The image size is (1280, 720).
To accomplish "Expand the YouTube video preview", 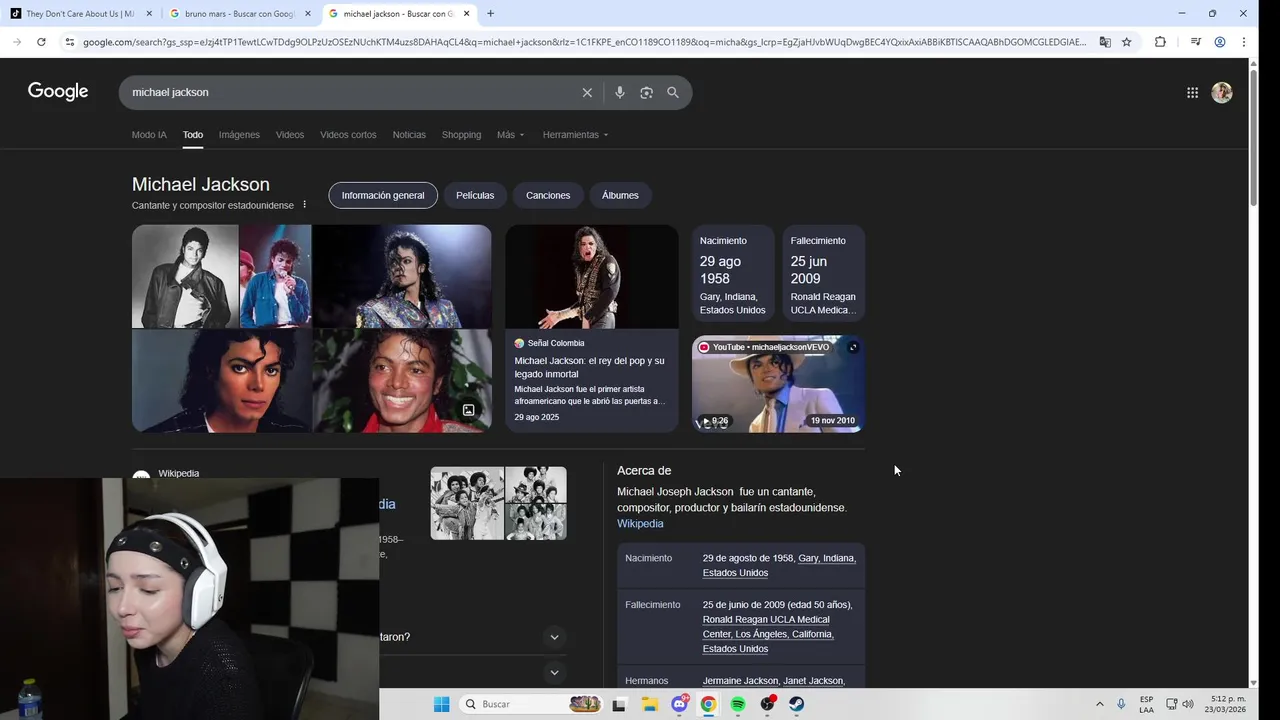I will 853,347.
